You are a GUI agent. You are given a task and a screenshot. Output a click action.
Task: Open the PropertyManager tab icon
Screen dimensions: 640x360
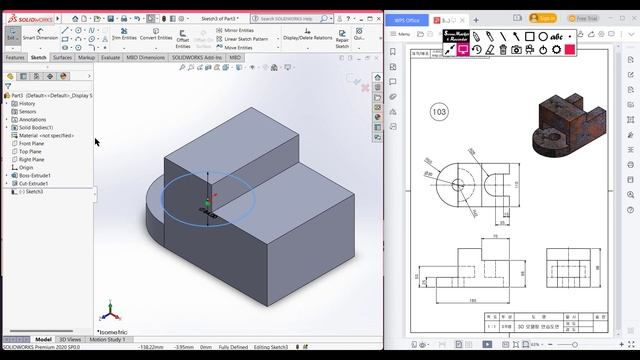coord(23,76)
